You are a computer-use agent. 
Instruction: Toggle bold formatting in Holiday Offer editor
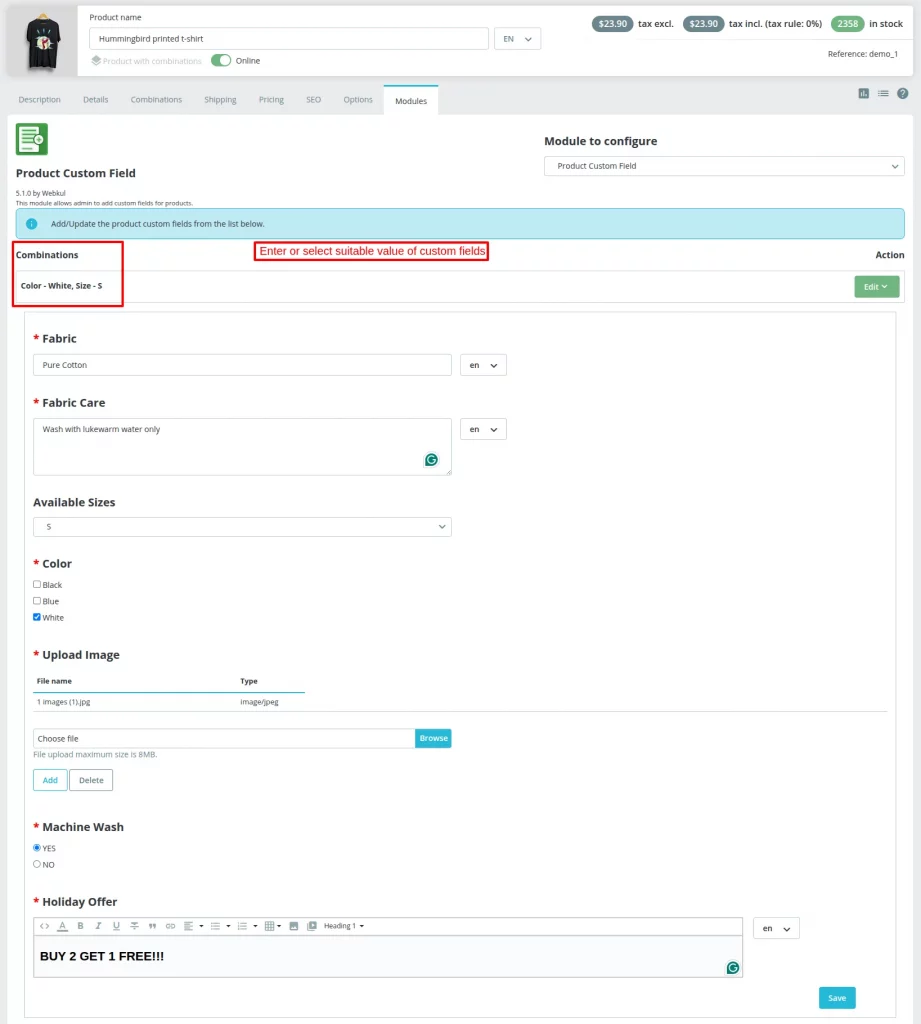(x=80, y=925)
